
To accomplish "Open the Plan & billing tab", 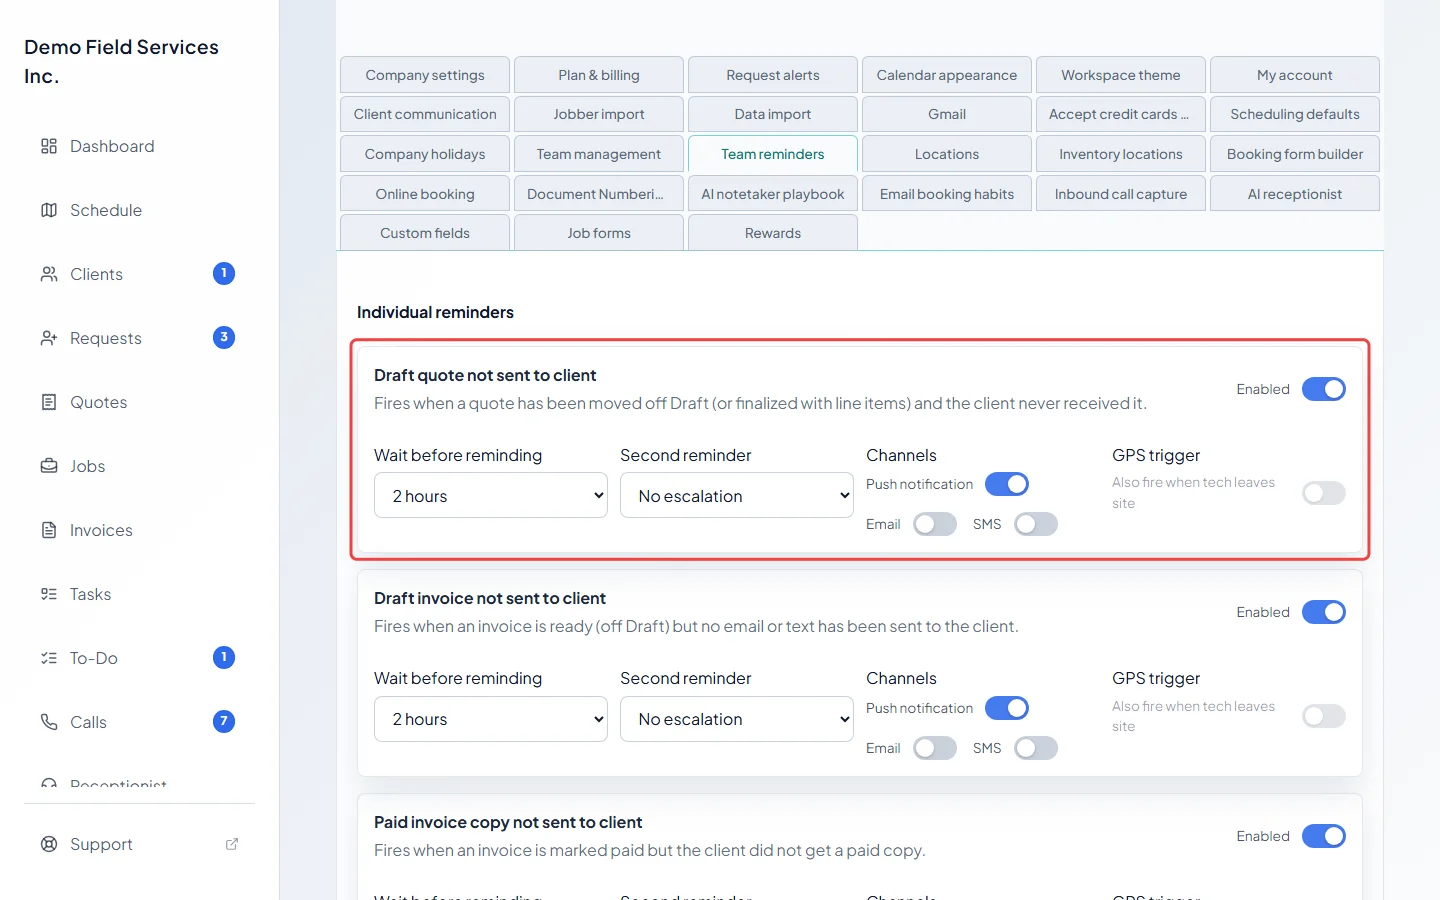I will pos(599,75).
